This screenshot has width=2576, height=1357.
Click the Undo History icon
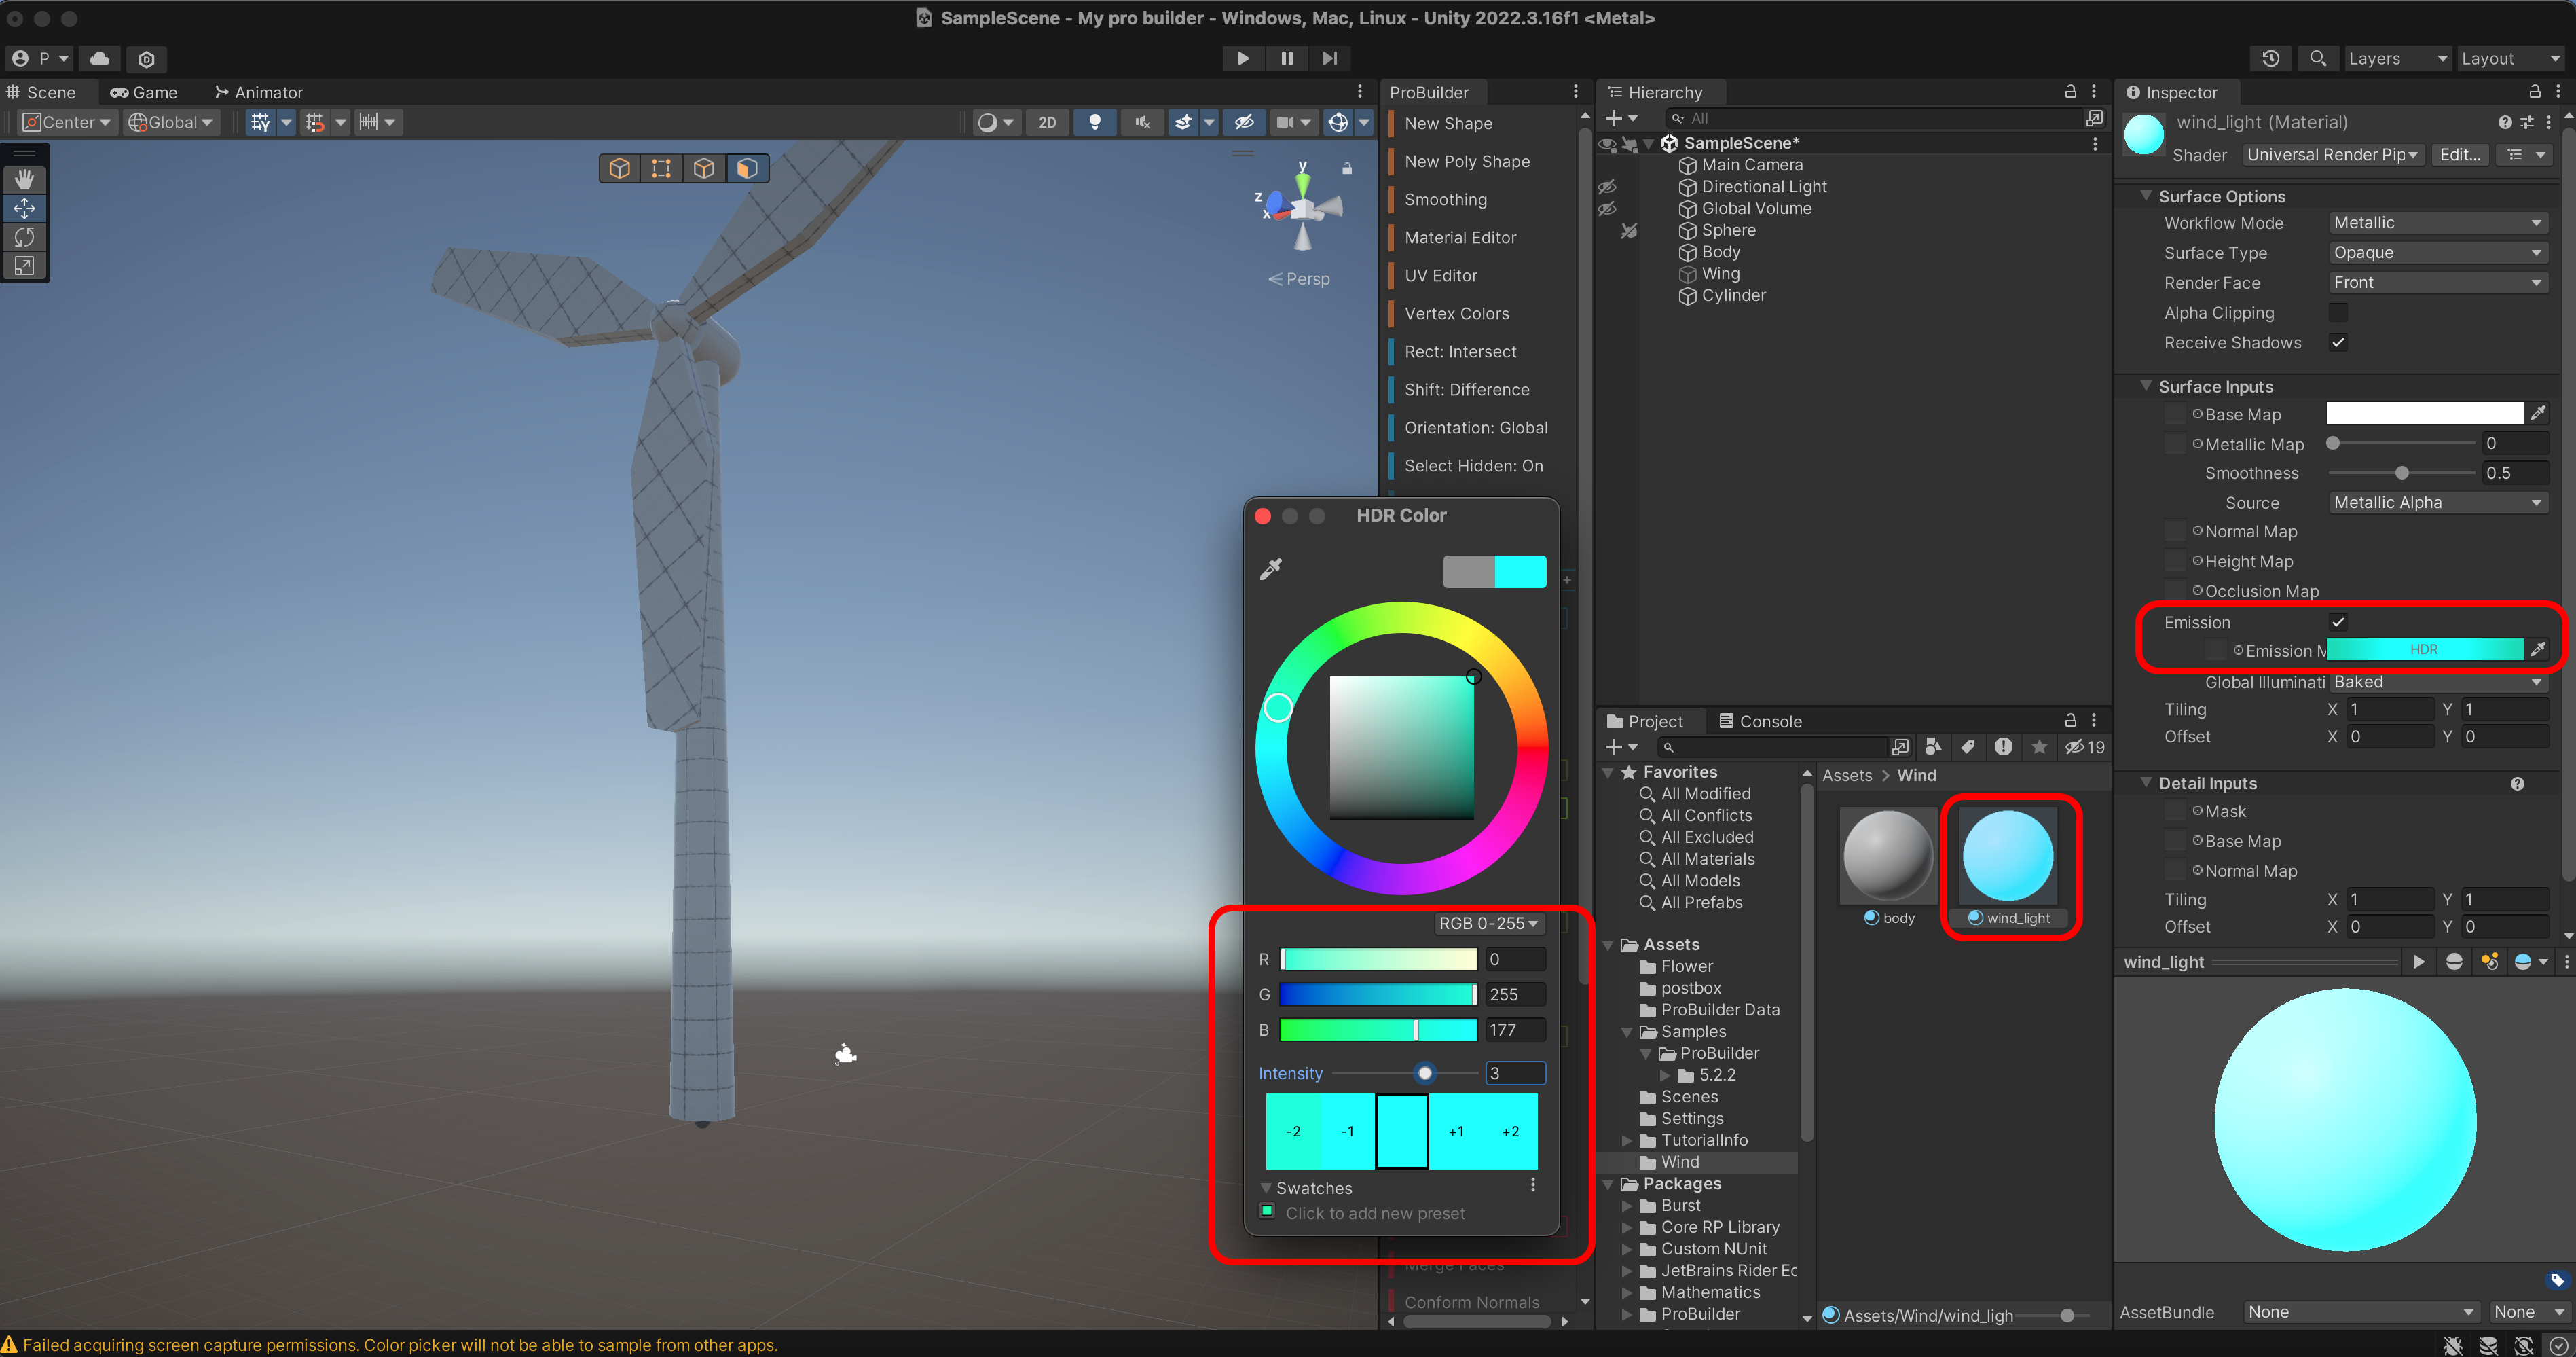click(2270, 59)
